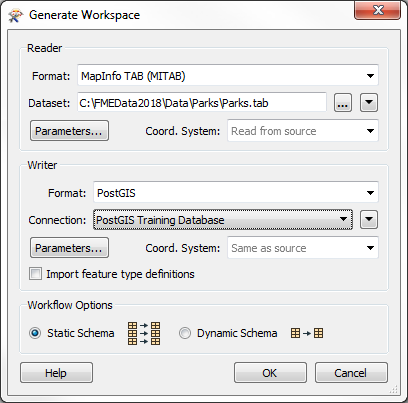The height and width of the screenshot is (403, 408).
Task: Browse for dataset with ellipsis button
Action: pos(343,103)
